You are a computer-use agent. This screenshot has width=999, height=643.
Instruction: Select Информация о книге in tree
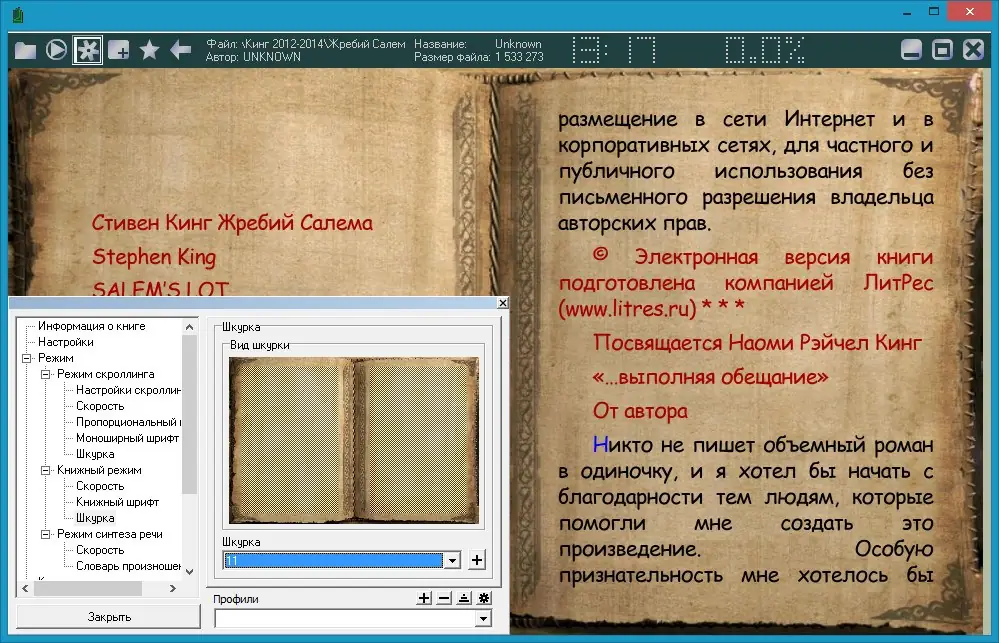[x=92, y=326]
